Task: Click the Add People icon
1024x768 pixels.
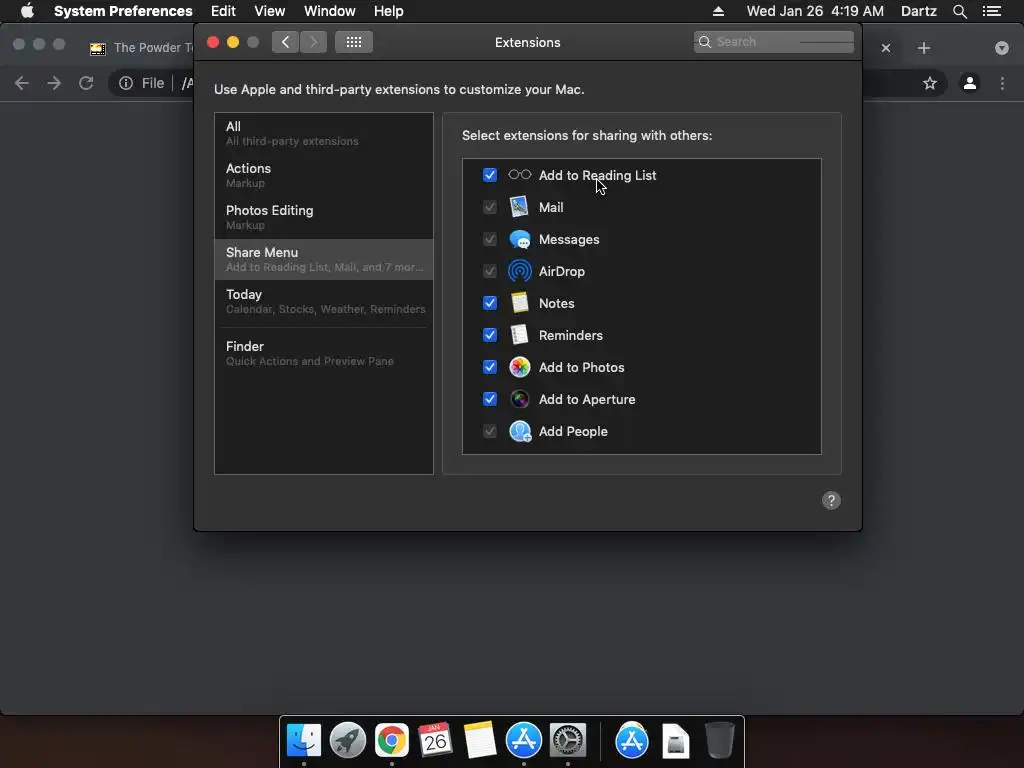Action: click(x=520, y=431)
